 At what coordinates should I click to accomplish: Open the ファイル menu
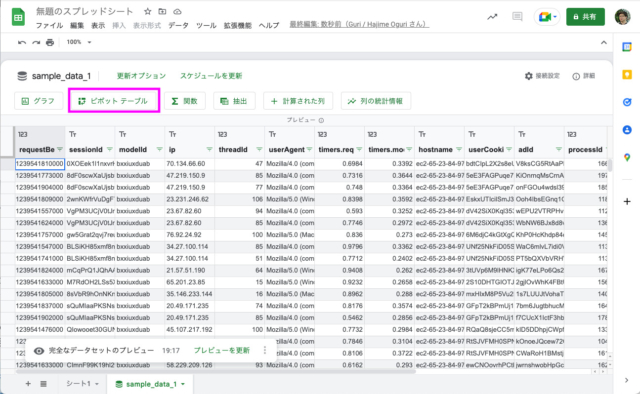49,25
